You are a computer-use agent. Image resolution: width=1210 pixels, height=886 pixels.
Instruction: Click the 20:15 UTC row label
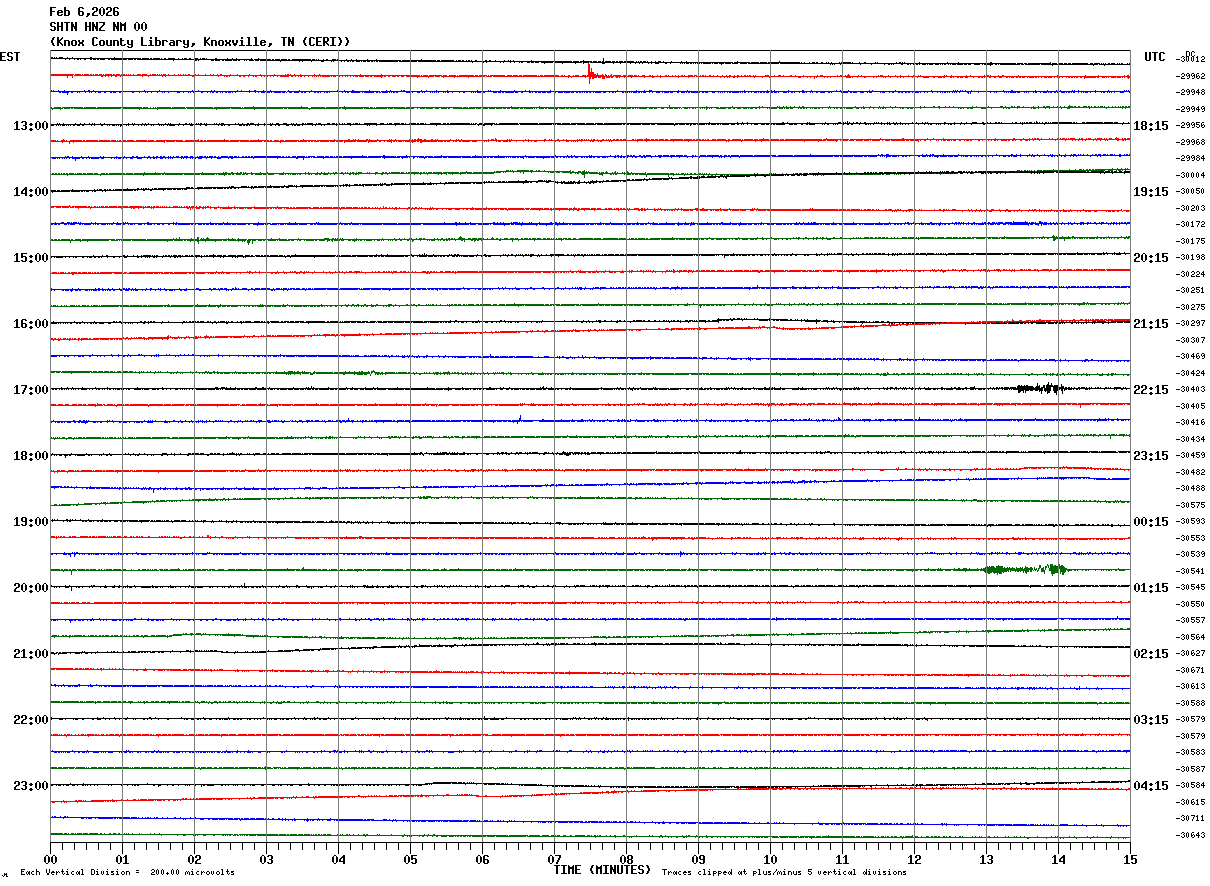[x=1151, y=258]
